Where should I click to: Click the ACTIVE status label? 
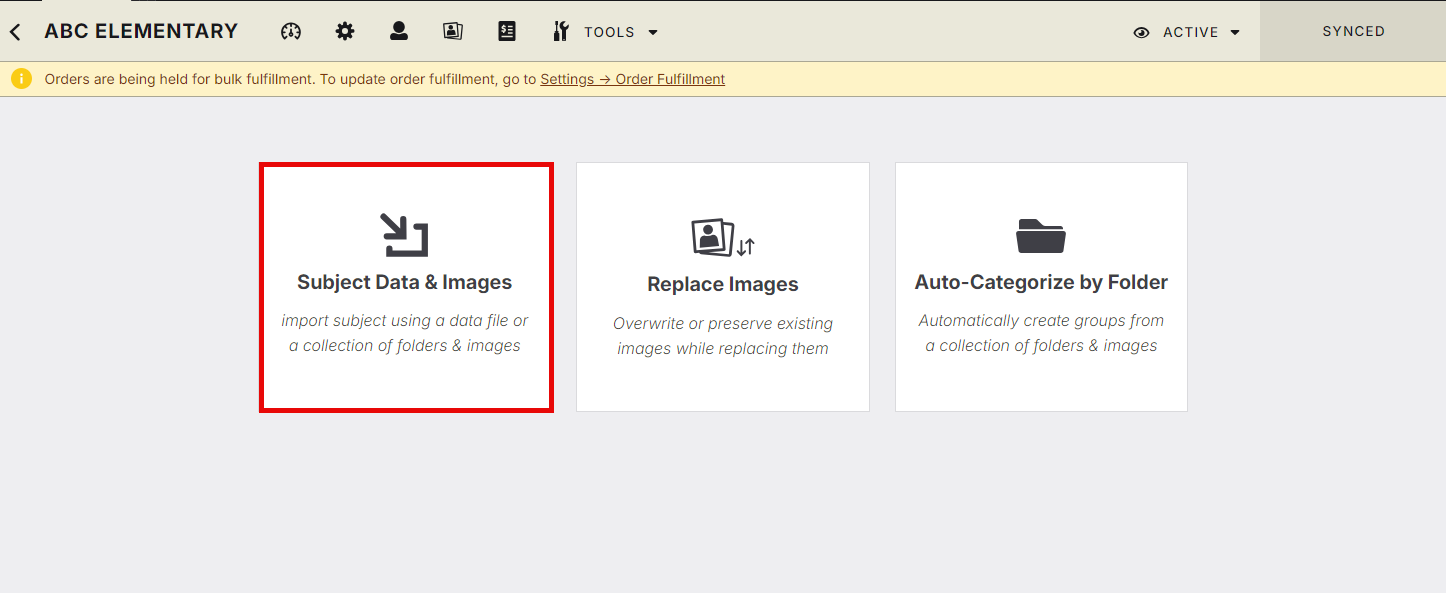point(1191,32)
